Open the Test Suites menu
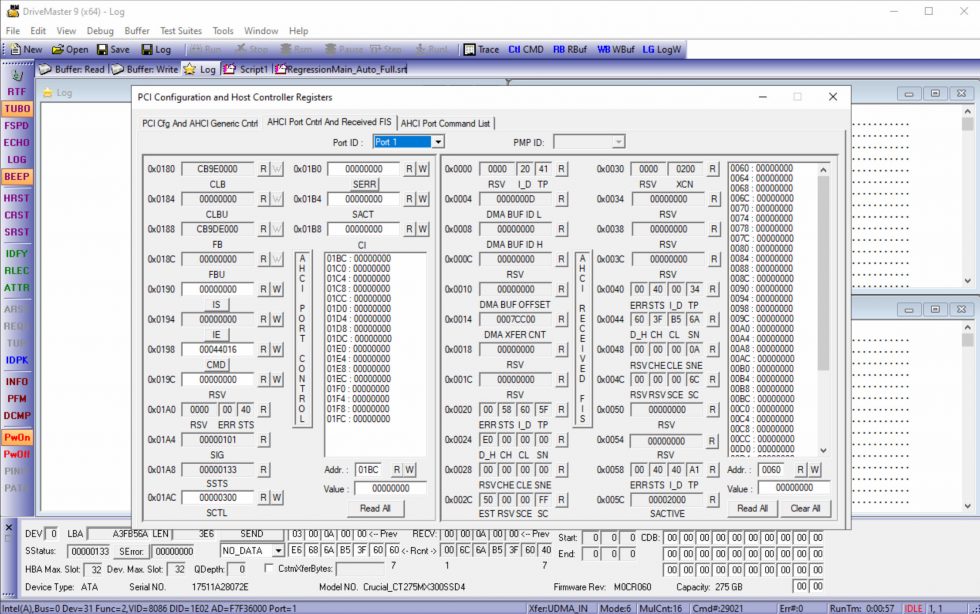The image size is (980, 614). click(181, 31)
